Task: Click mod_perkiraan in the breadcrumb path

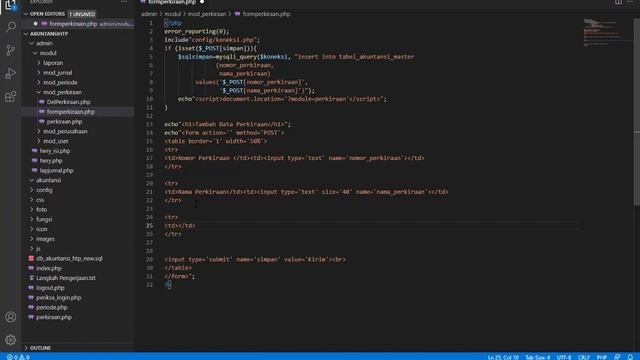Action: pos(207,14)
